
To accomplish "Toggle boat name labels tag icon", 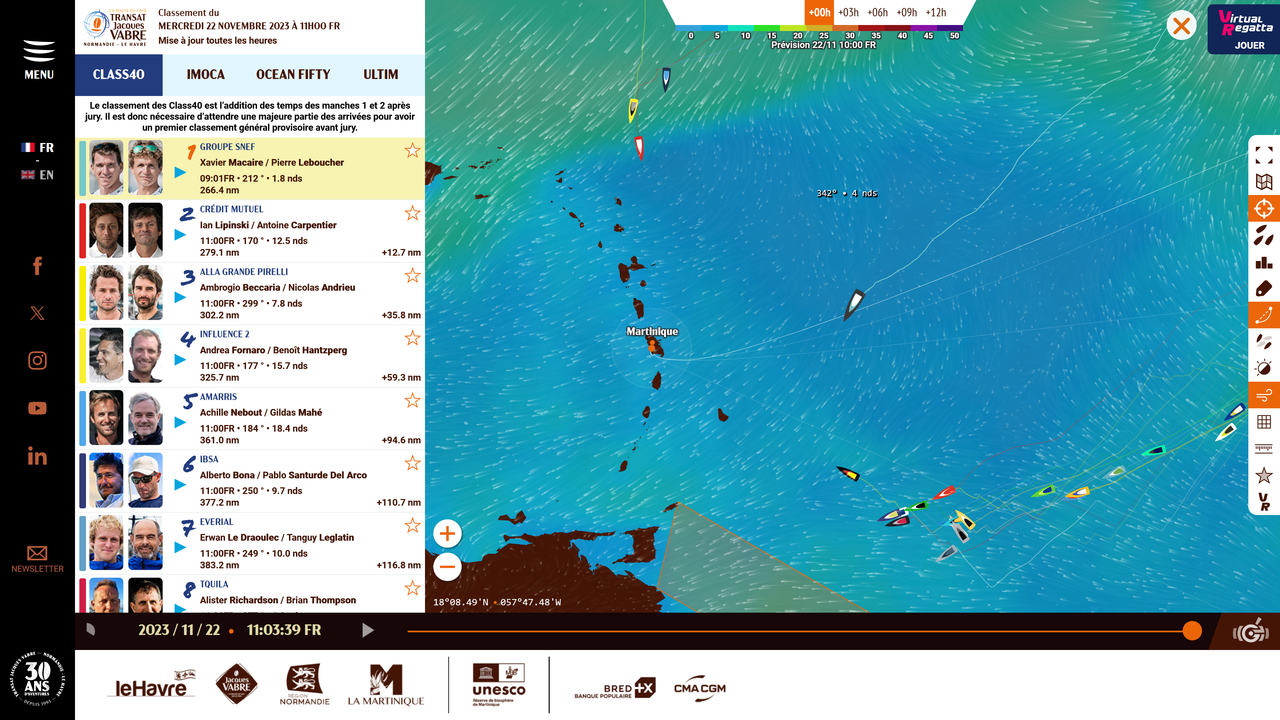I will click(1264, 289).
